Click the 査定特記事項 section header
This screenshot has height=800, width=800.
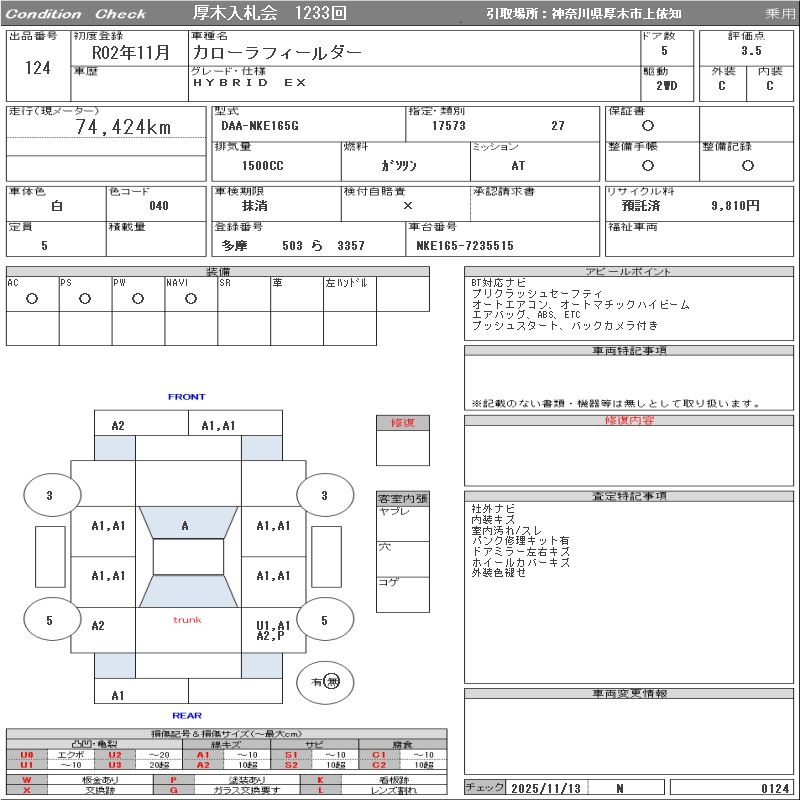point(628,496)
